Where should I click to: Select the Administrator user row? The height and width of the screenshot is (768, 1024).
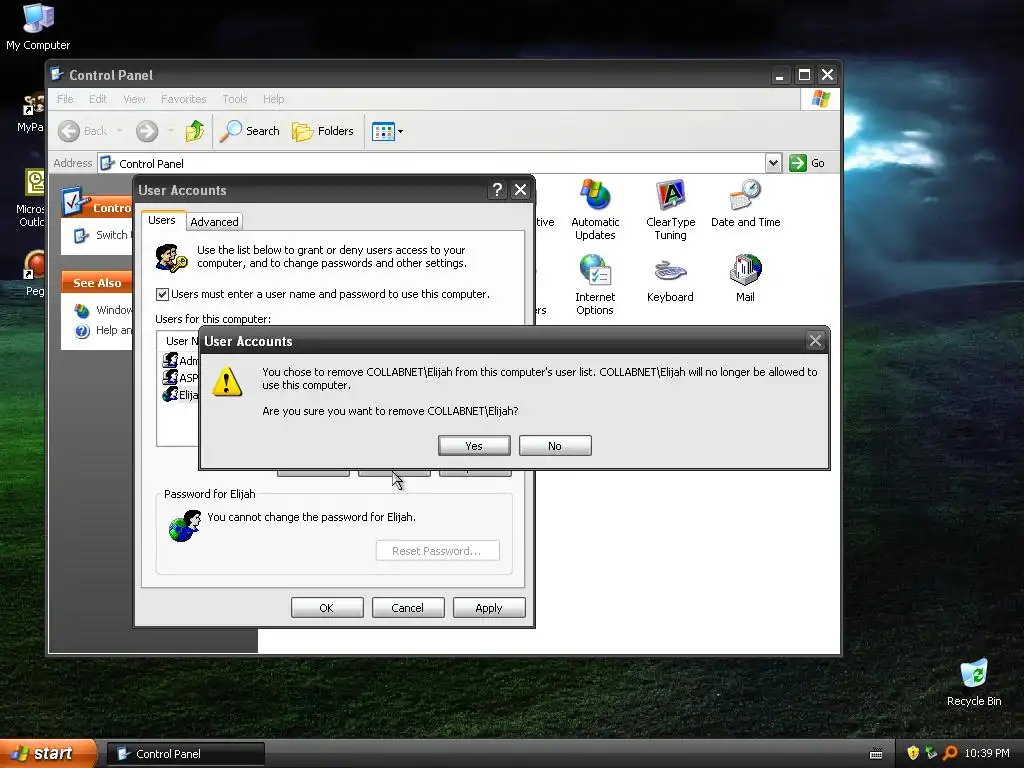click(x=180, y=360)
